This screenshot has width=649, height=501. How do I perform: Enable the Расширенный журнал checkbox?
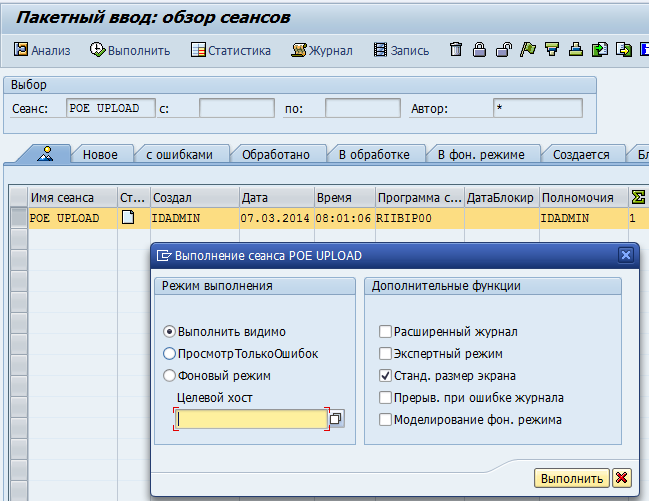(x=385, y=332)
